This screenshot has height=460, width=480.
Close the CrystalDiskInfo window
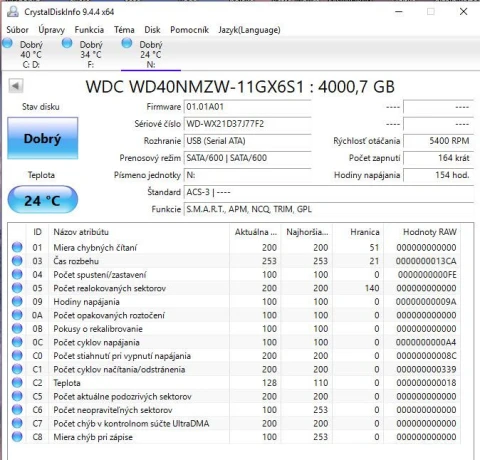(463, 12)
